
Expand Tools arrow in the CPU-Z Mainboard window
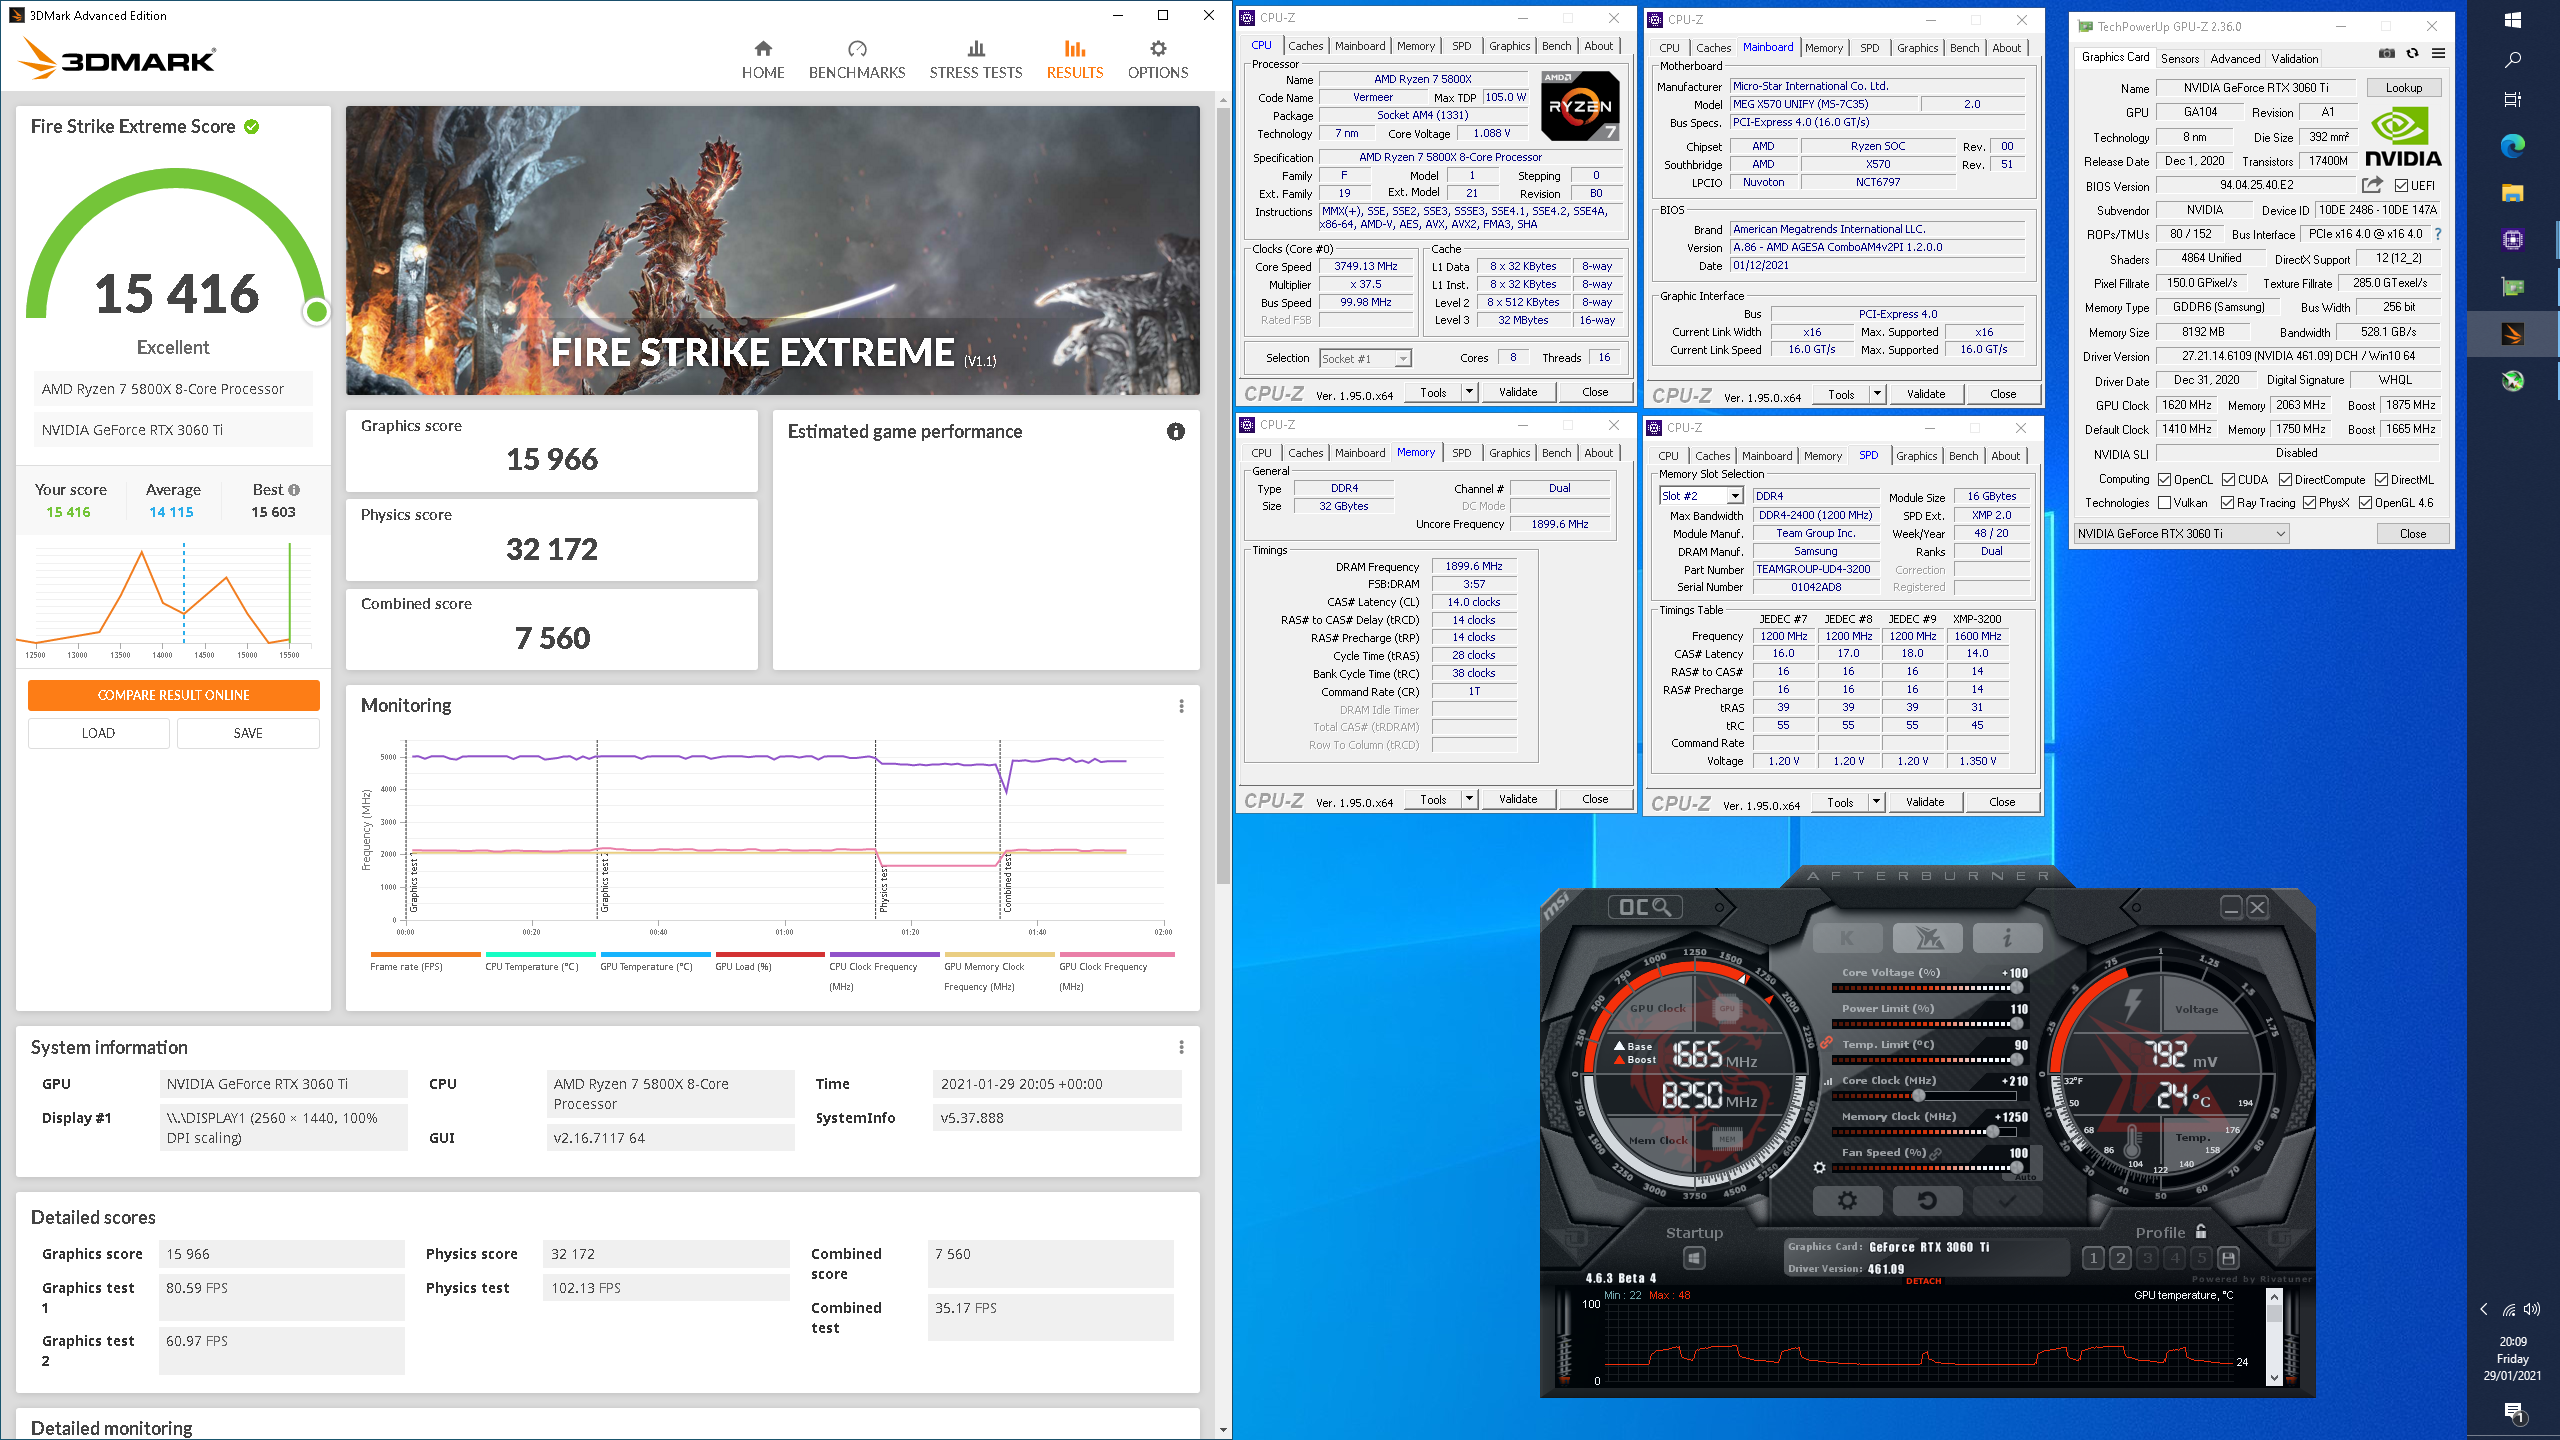click(1877, 394)
